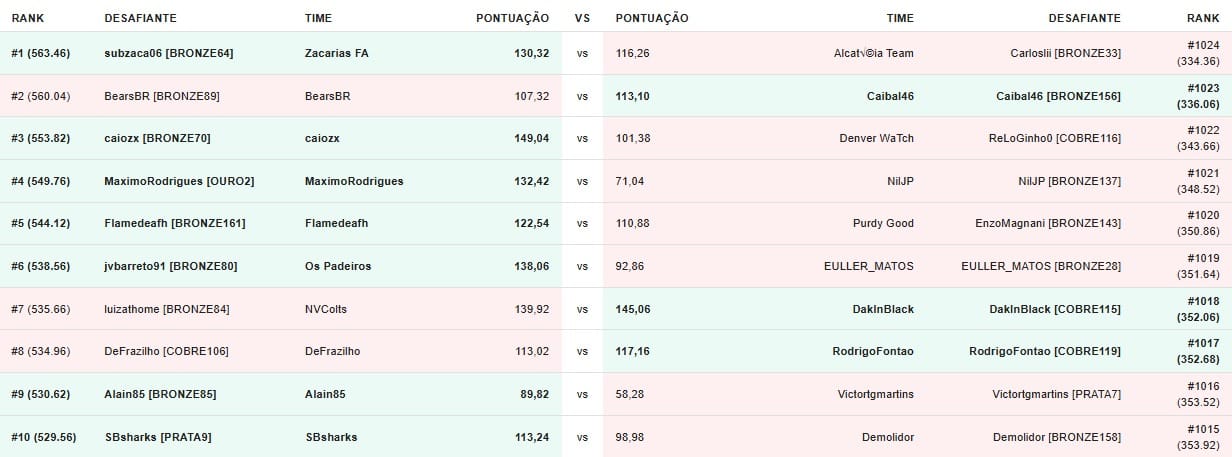The width and height of the screenshot is (1232, 457).
Task: Click the Os Padeiros team name
Action: tap(338, 266)
